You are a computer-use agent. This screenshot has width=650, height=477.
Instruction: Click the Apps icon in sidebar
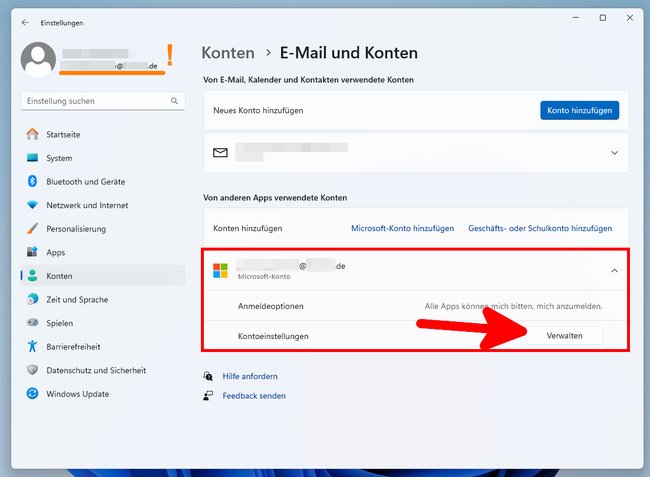[x=32, y=252]
